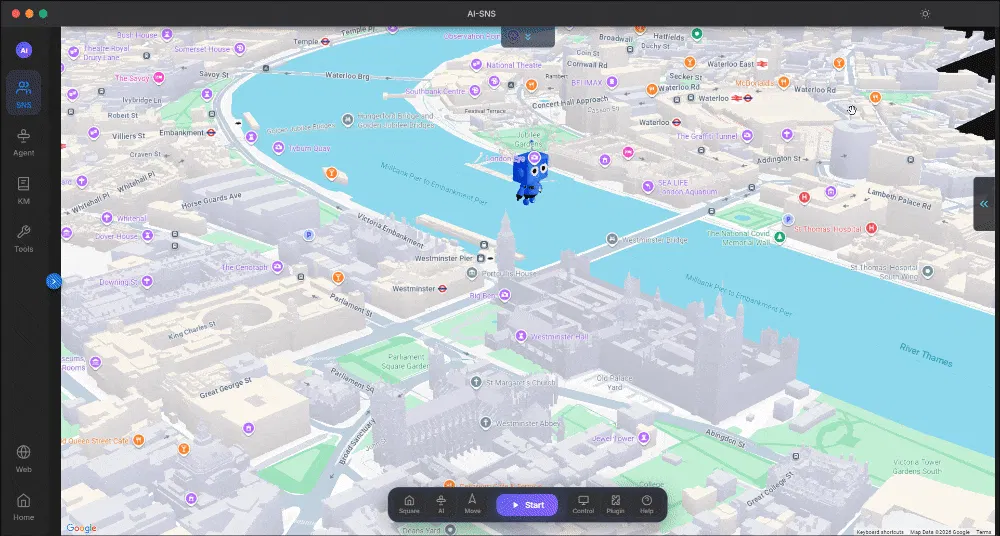
Task: Click the Westminster Pier ferry icon
Action: point(480,258)
